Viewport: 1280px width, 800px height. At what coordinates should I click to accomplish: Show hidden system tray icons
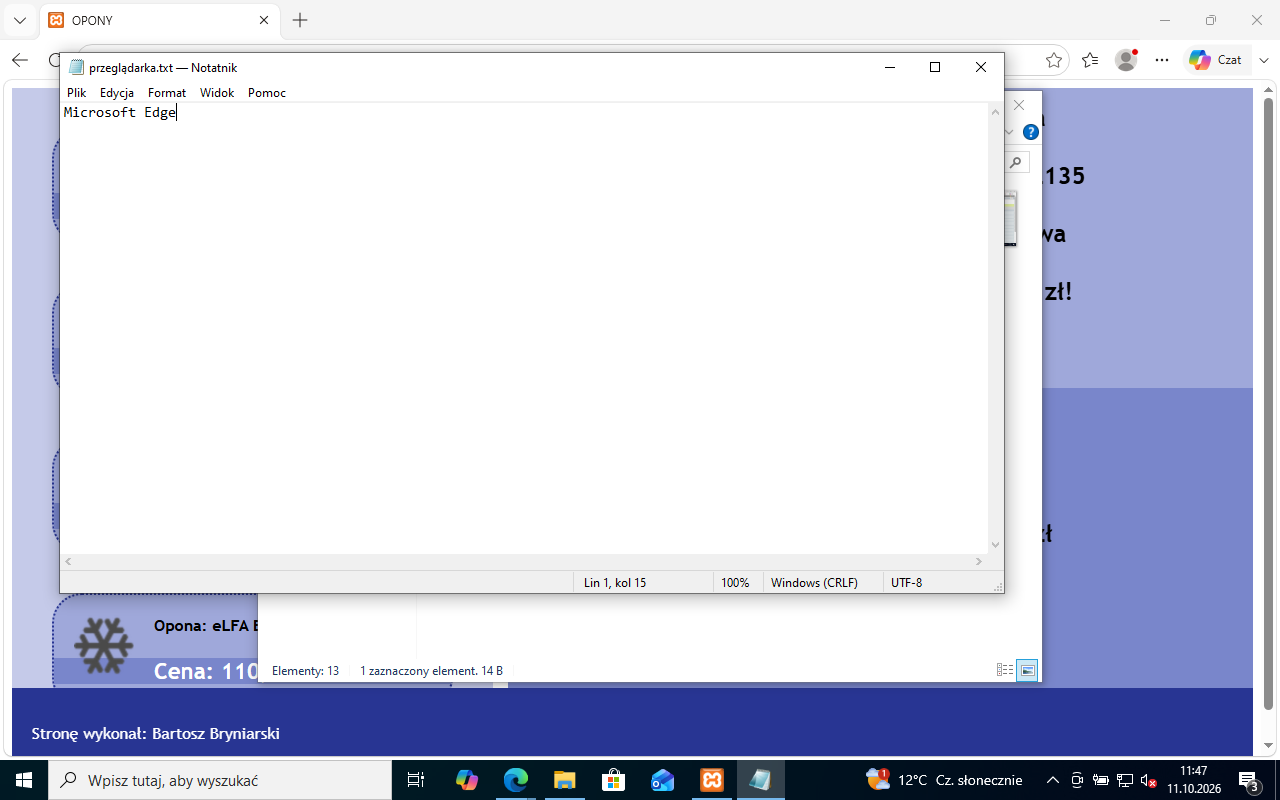pyautogui.click(x=1052, y=780)
